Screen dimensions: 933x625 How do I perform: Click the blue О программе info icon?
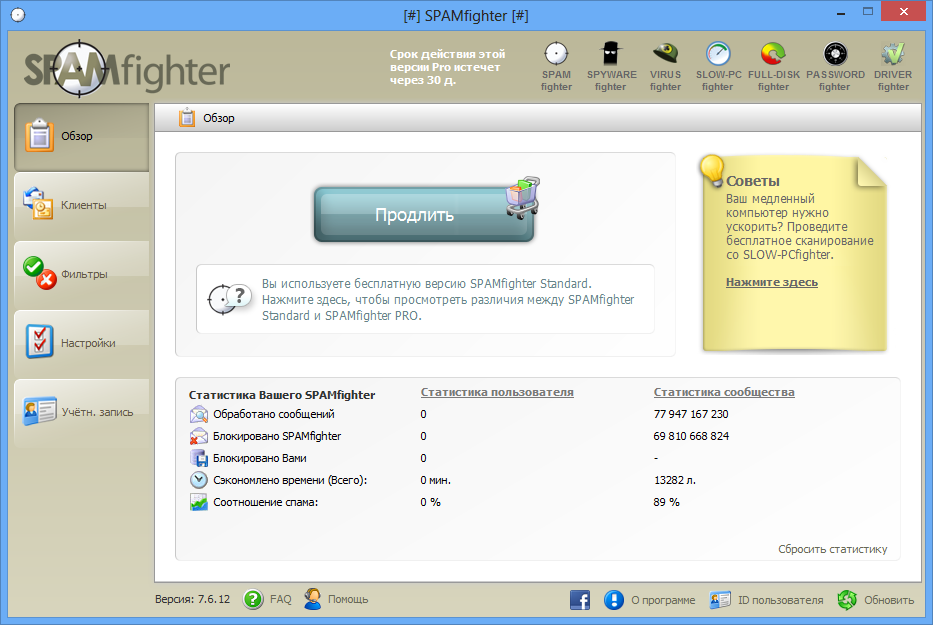click(x=613, y=599)
